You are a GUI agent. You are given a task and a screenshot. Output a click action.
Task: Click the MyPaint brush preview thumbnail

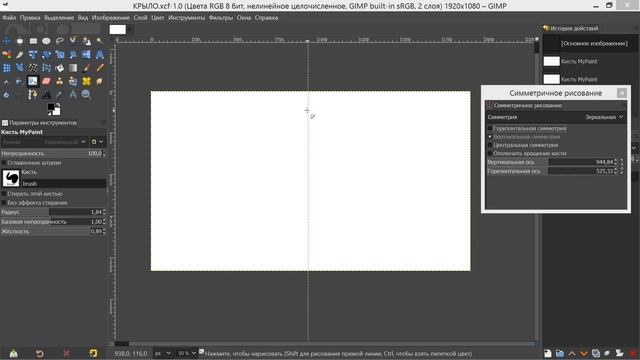tap(11, 178)
